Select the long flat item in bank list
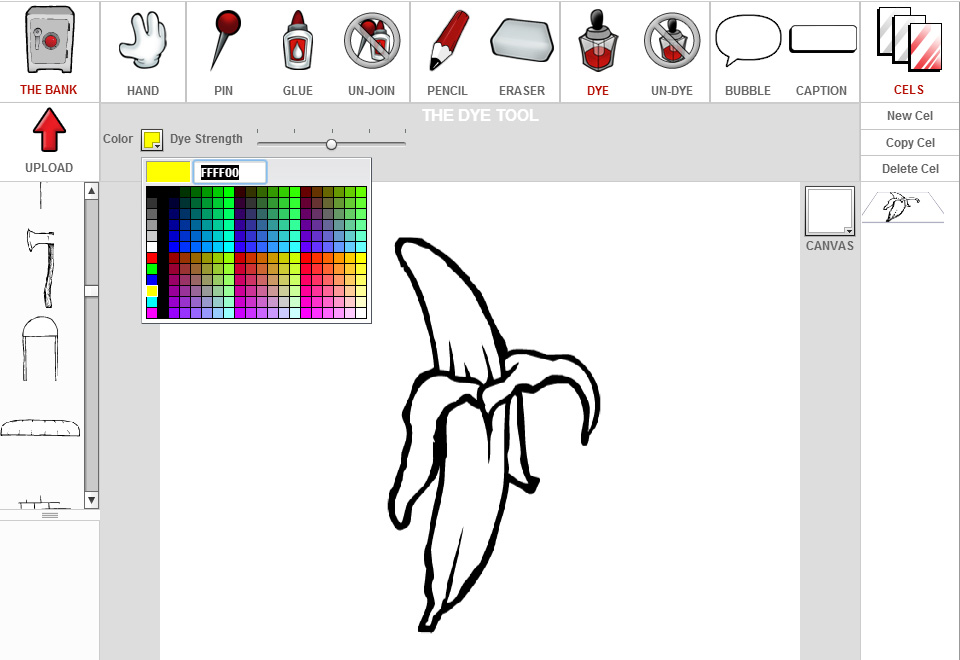960x660 pixels. click(x=40, y=427)
